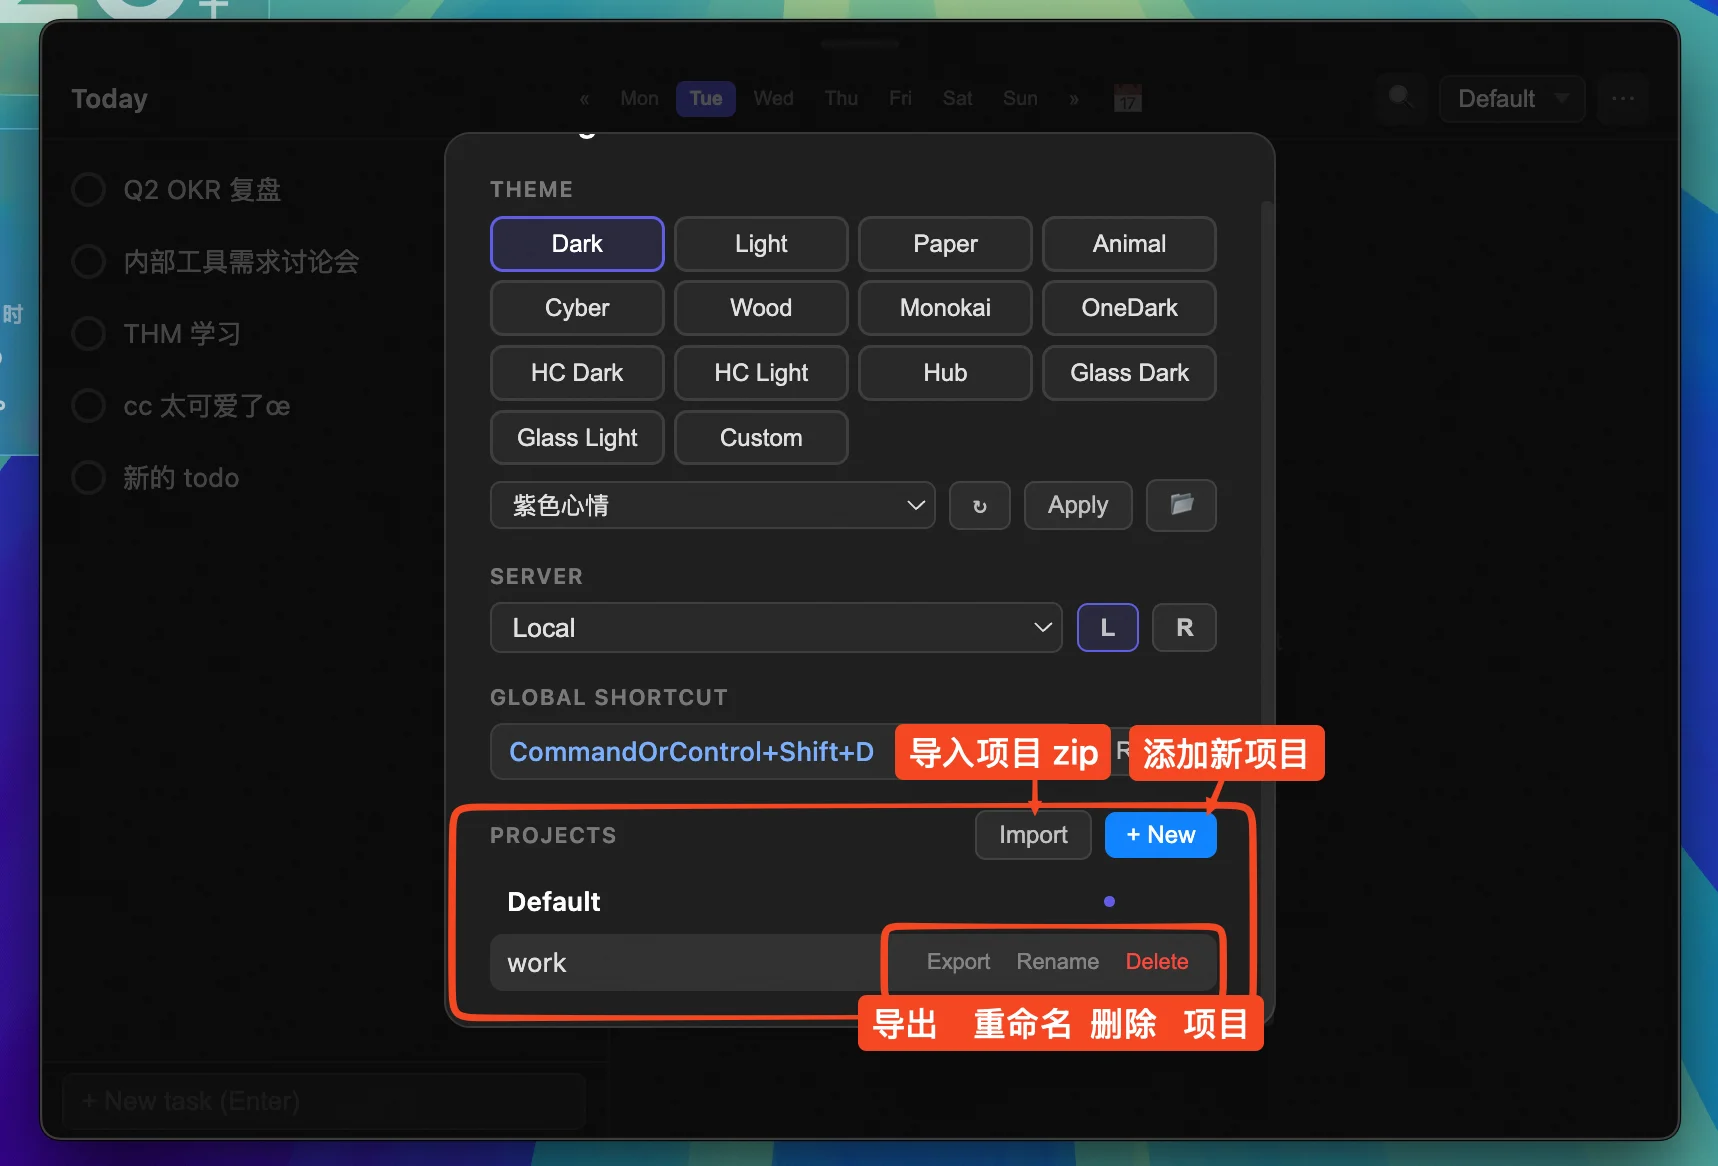The image size is (1718, 1166).
Task: Tick the 新的 todo task circle
Action: 89,477
